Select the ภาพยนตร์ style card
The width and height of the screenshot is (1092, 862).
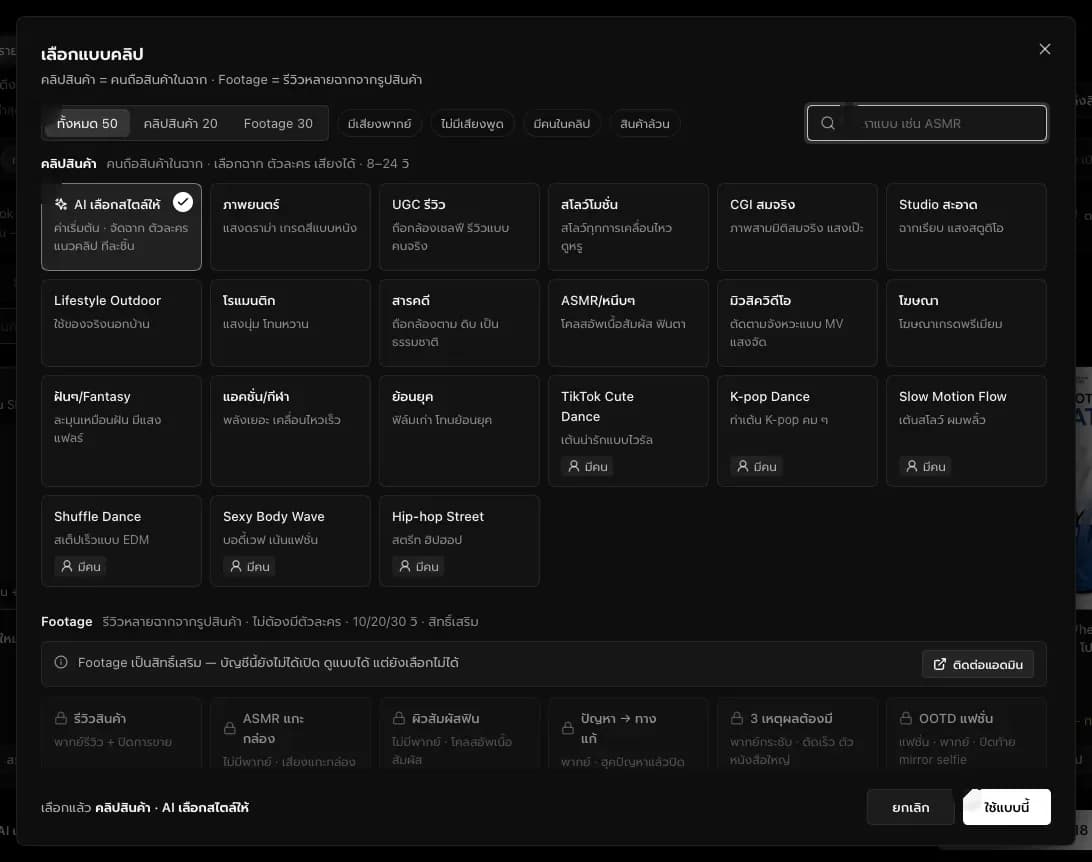[290, 226]
